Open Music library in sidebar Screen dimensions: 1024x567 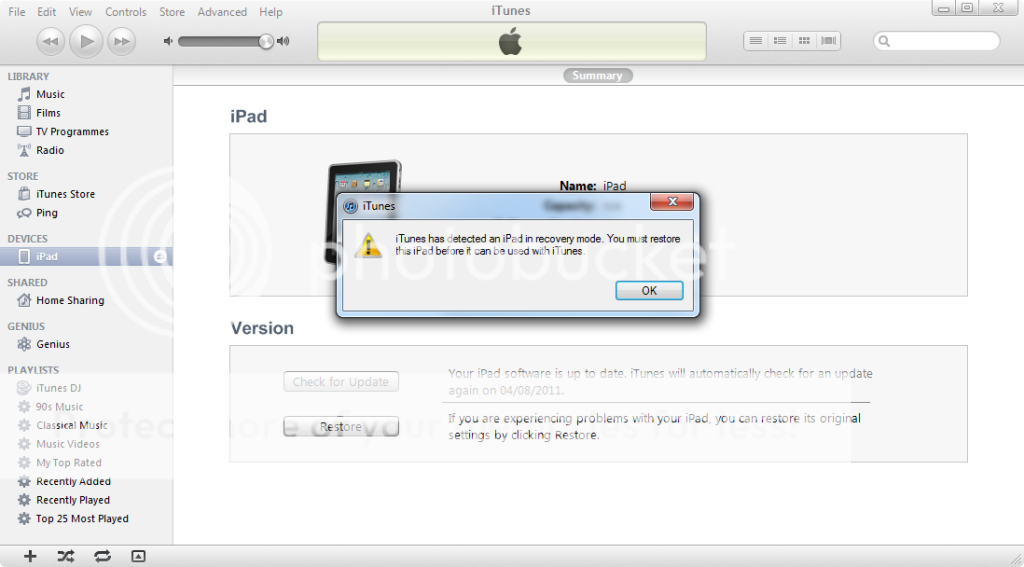pos(50,94)
